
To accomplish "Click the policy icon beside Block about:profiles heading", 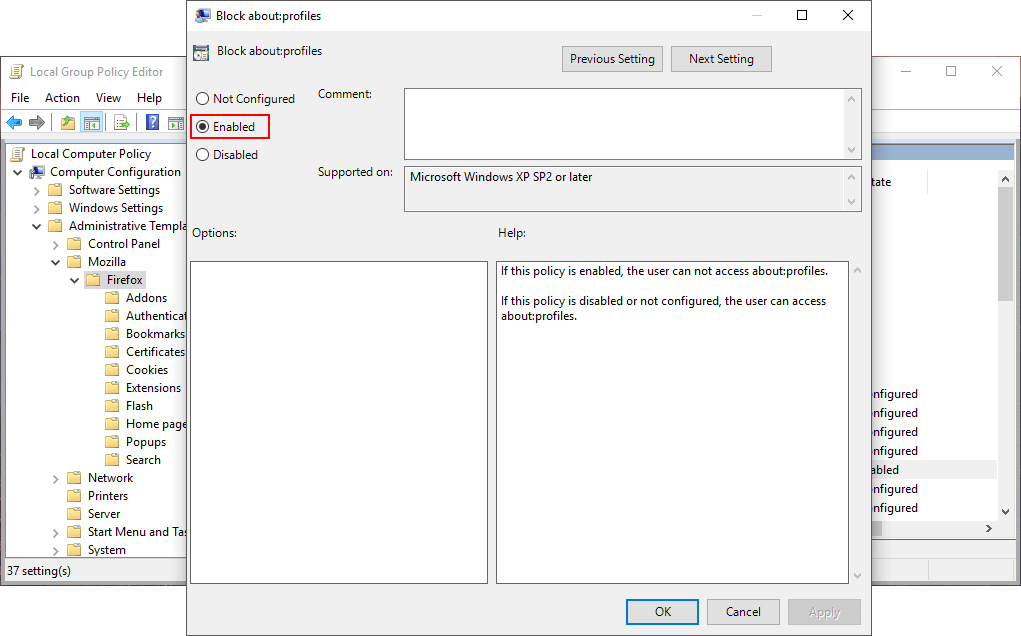I will coord(201,52).
